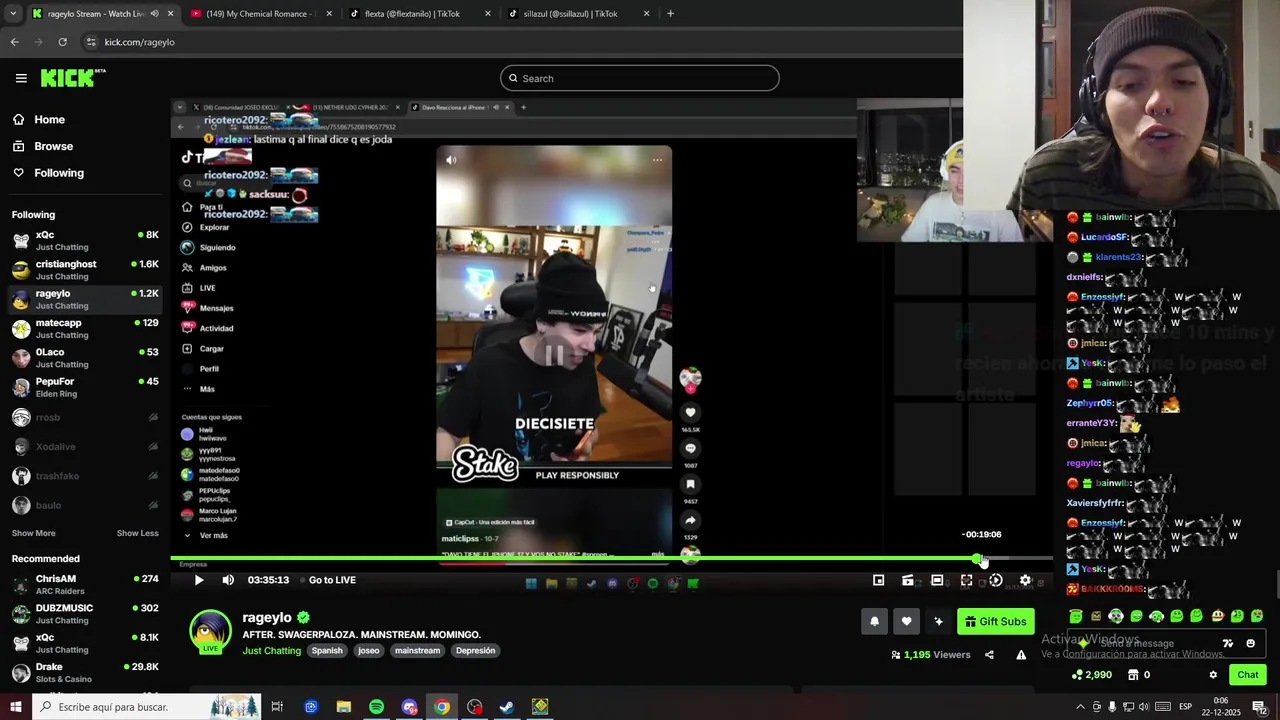Open the Just Chatting category link
1280x720 pixels.
click(271, 650)
